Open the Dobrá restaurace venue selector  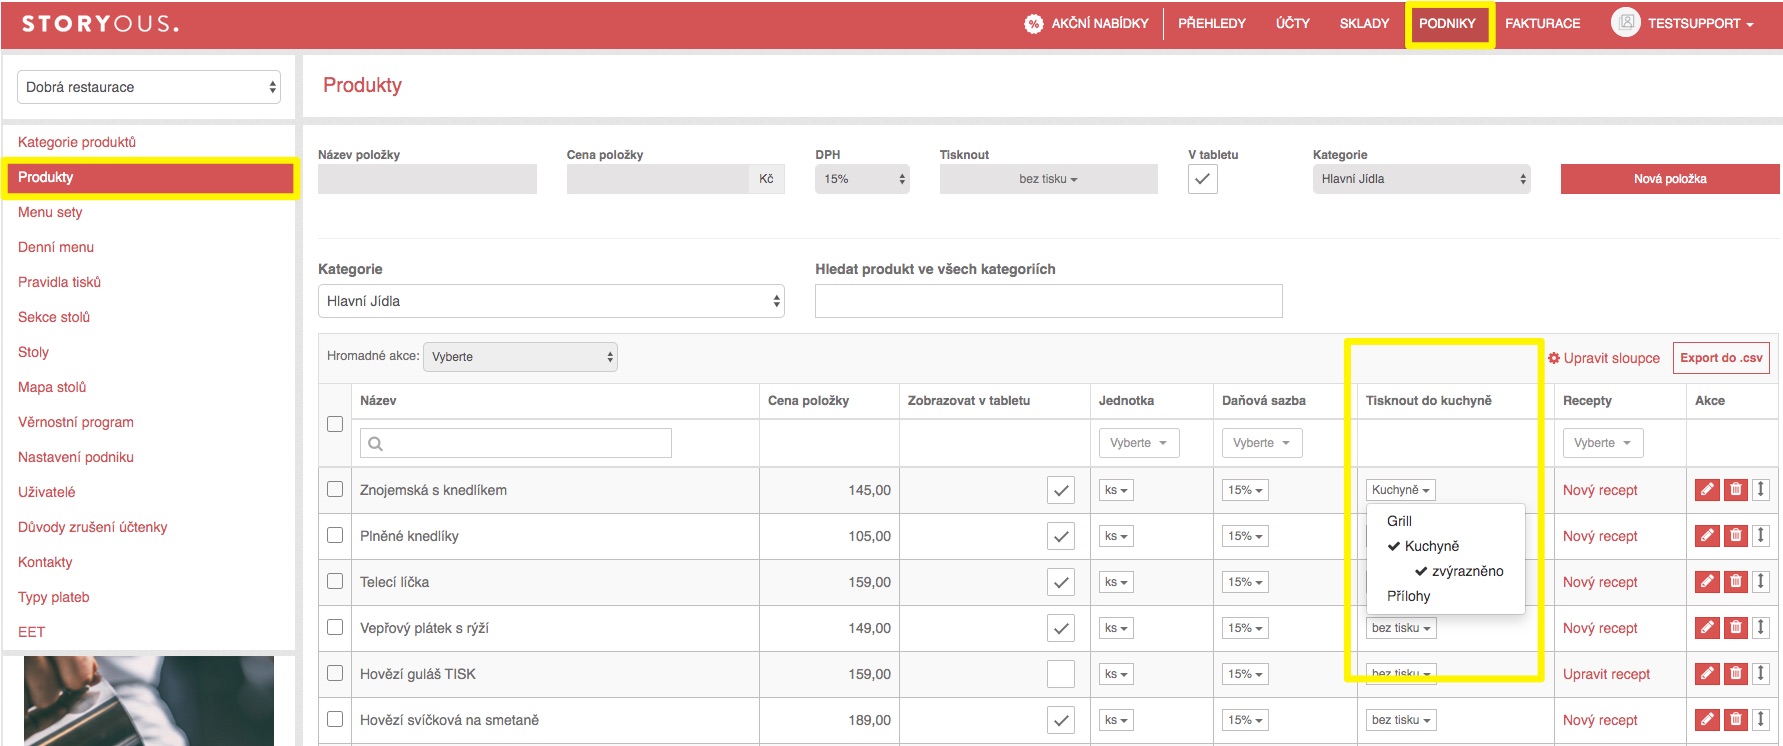click(x=149, y=87)
